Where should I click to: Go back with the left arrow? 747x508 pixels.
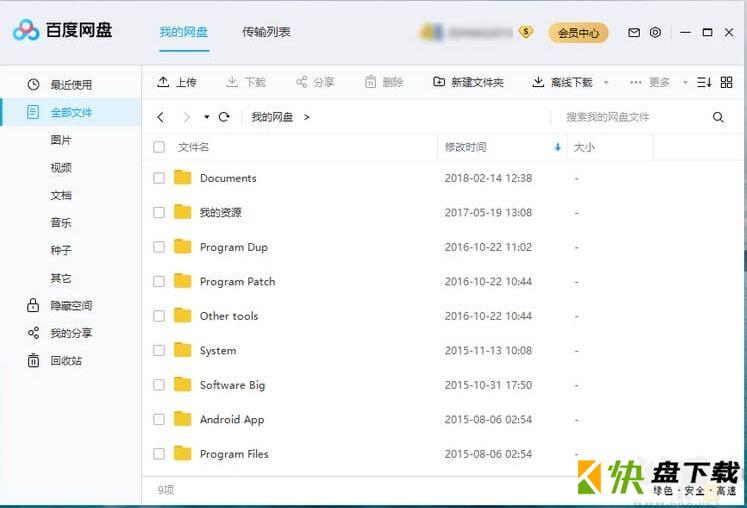tap(161, 117)
